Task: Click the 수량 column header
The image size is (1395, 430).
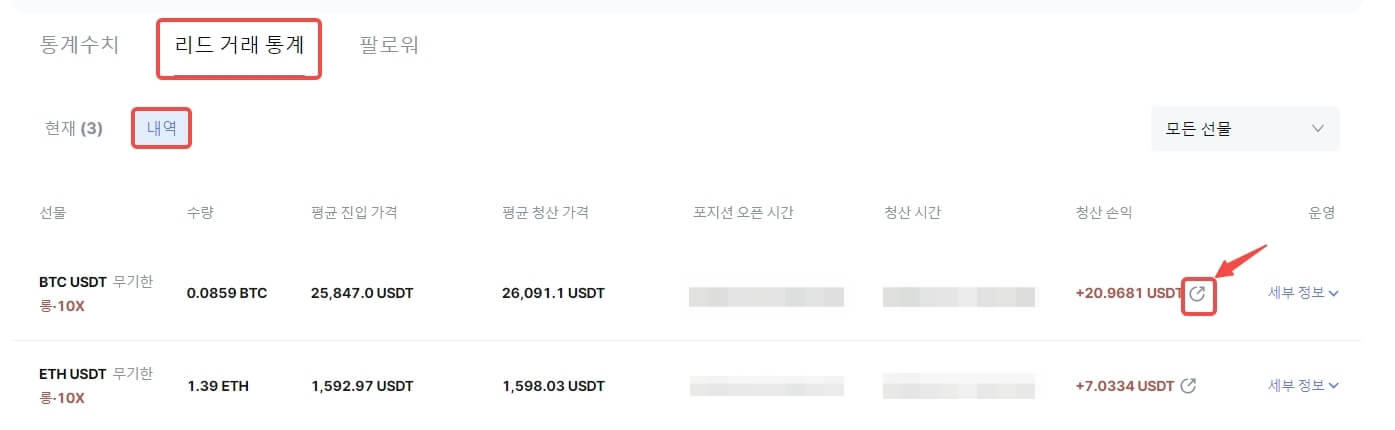Action: point(201,213)
